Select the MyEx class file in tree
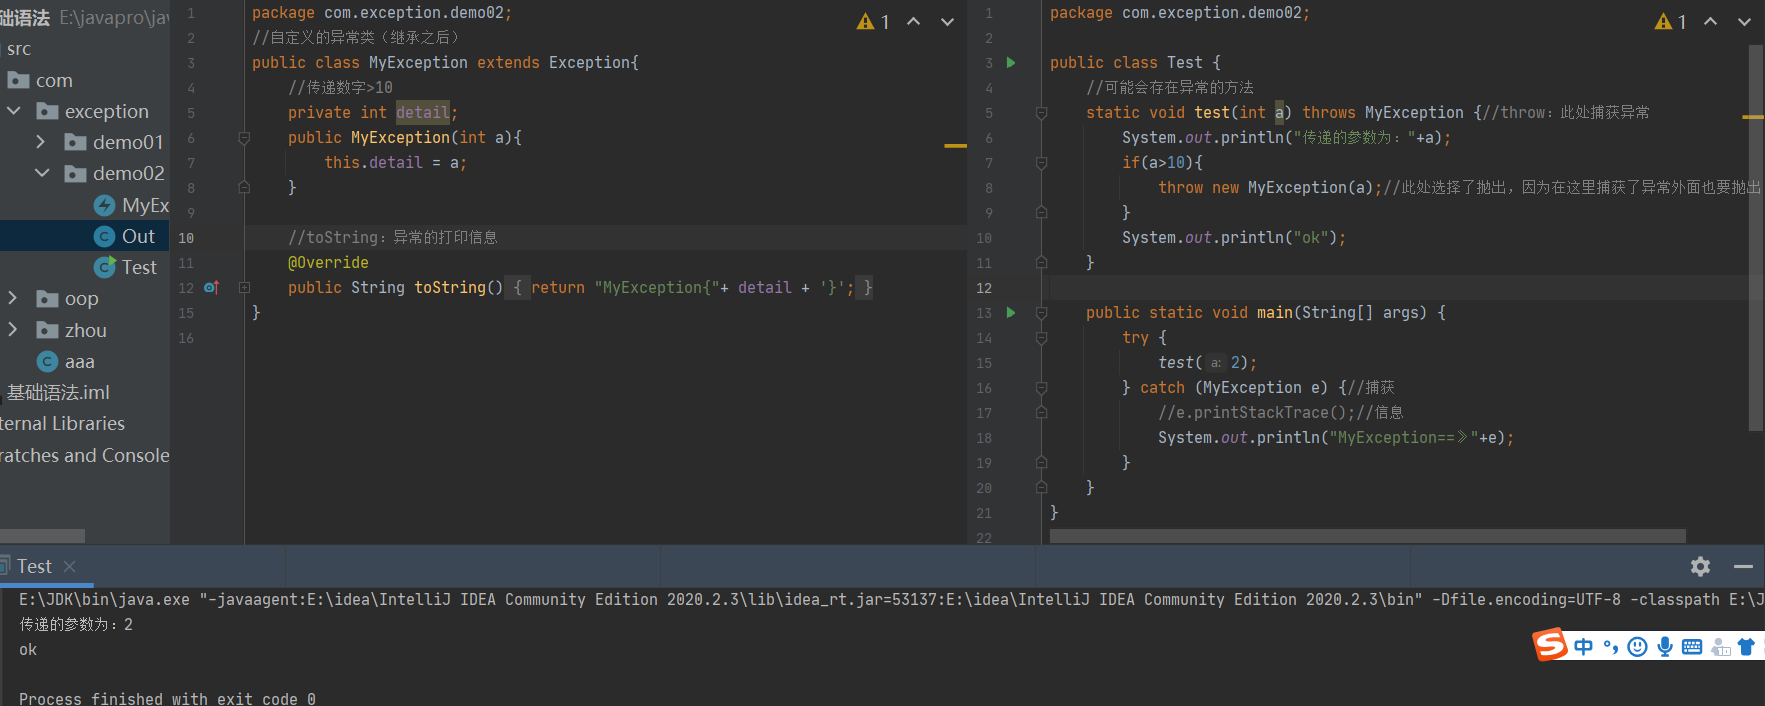This screenshot has height=706, width=1765. tap(131, 205)
